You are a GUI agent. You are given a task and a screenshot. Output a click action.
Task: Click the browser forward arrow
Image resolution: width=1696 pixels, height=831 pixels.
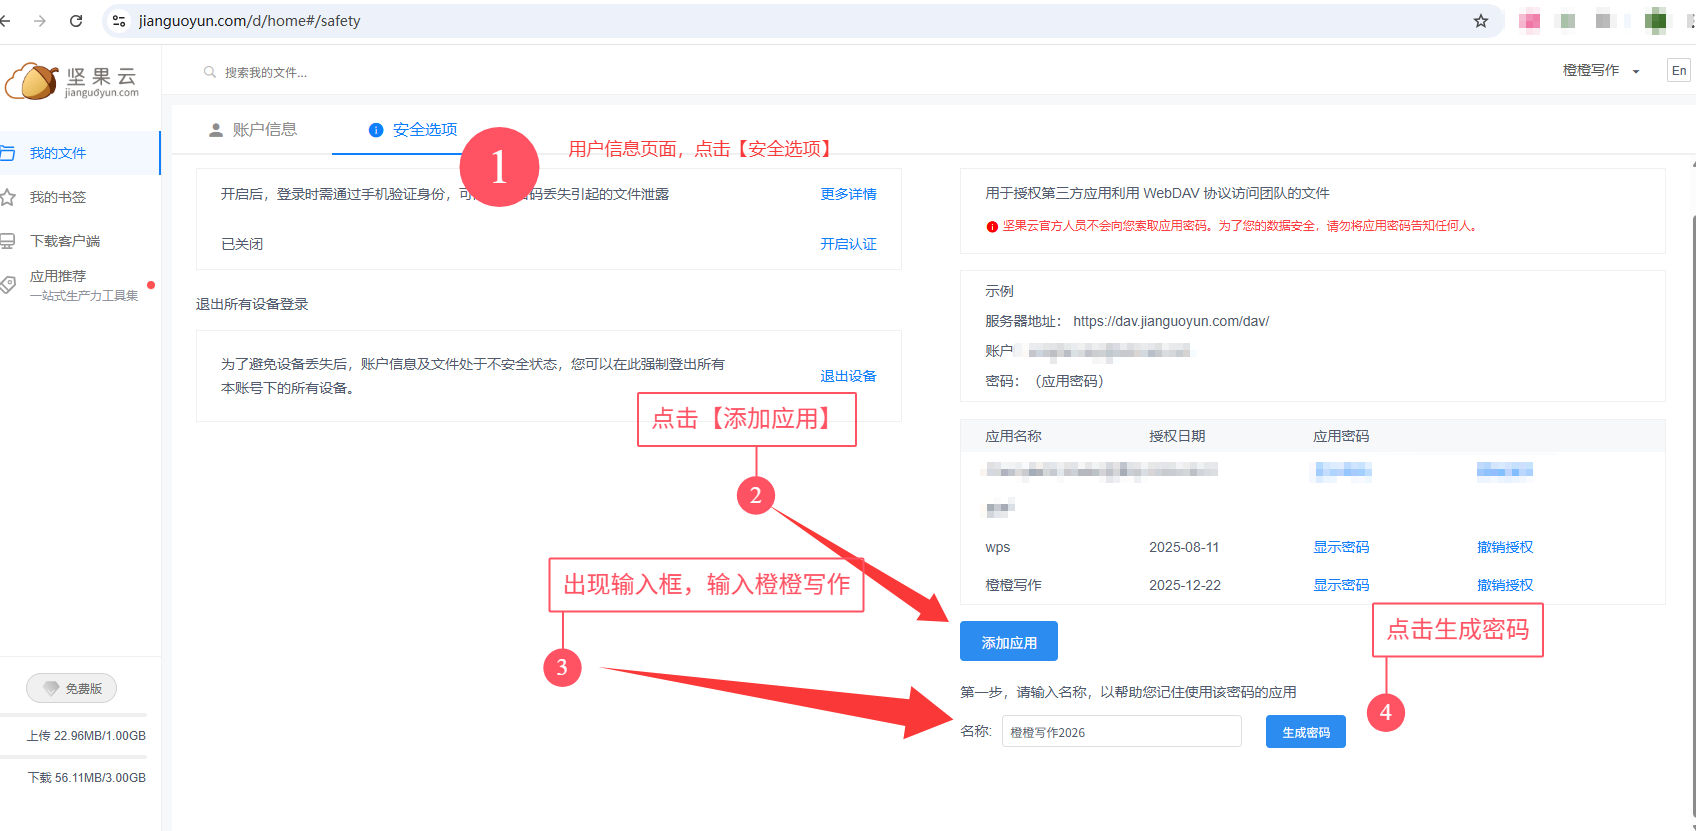[40, 20]
